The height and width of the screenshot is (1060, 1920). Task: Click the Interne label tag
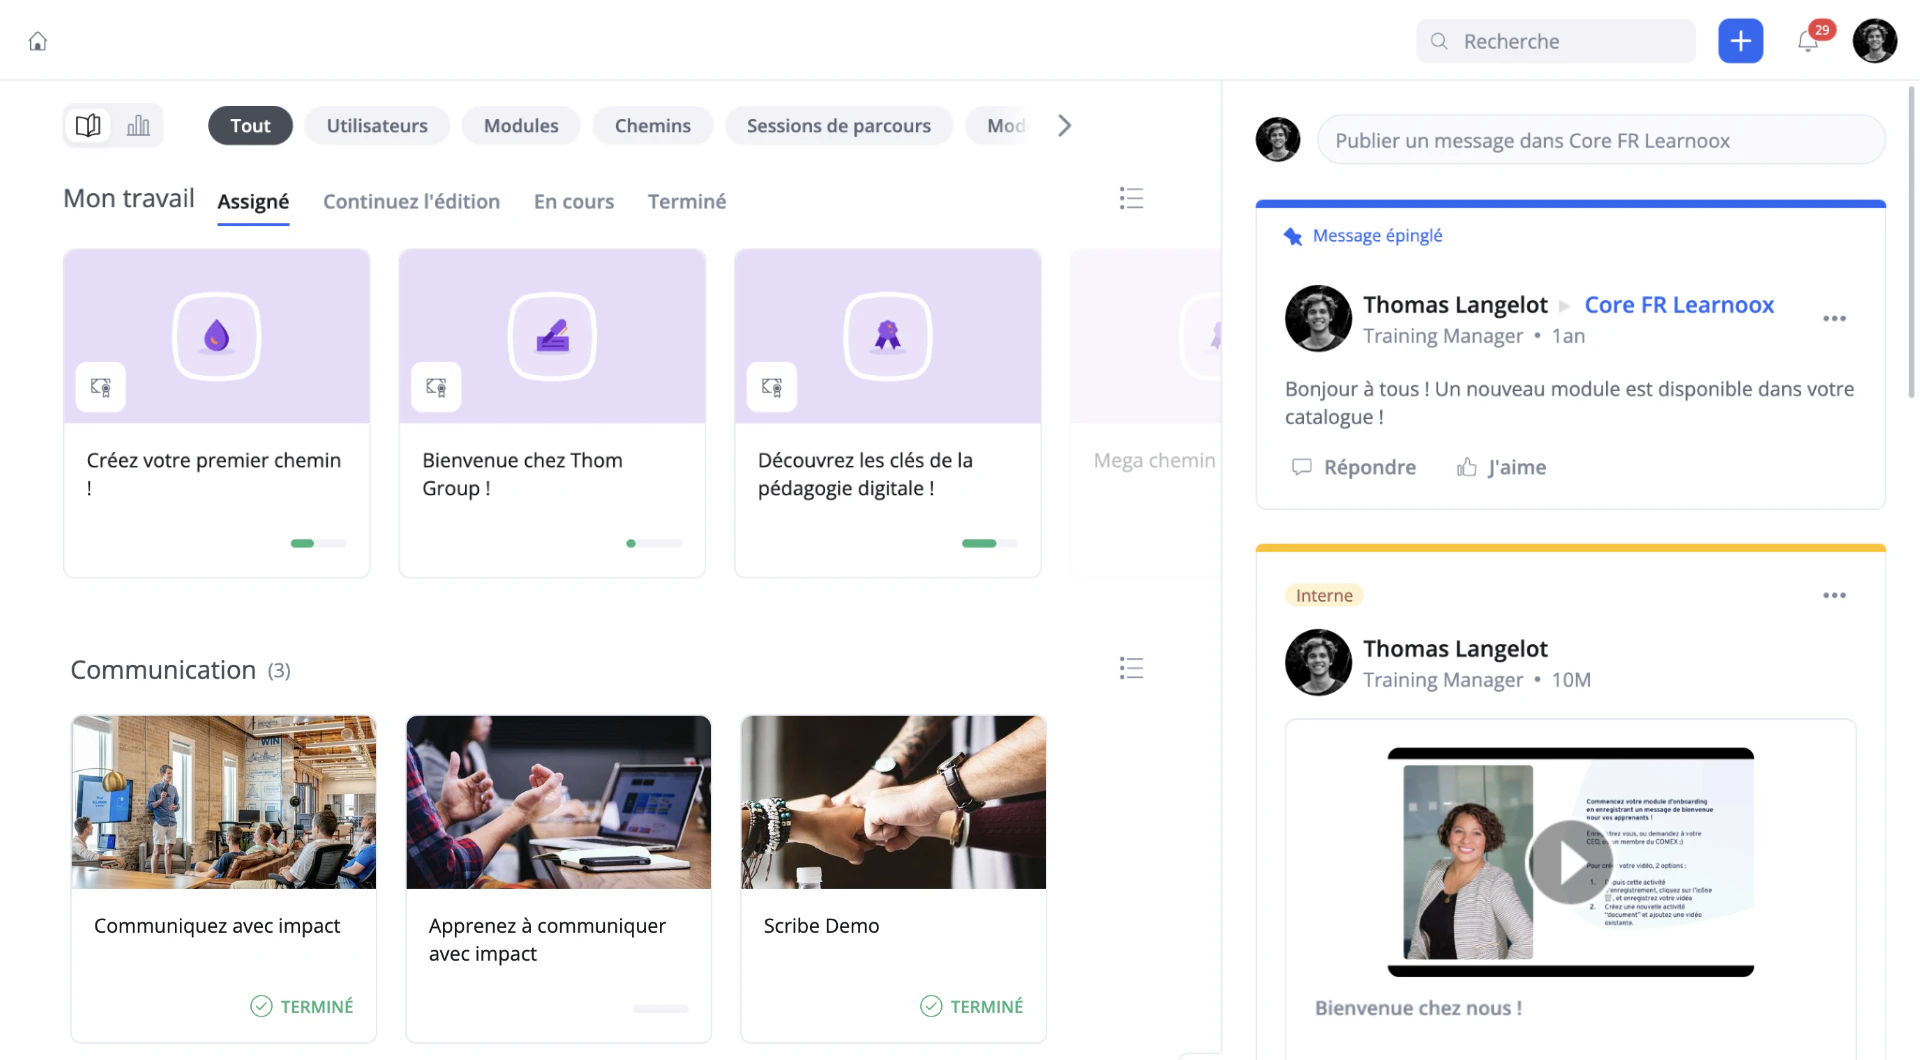[1324, 595]
